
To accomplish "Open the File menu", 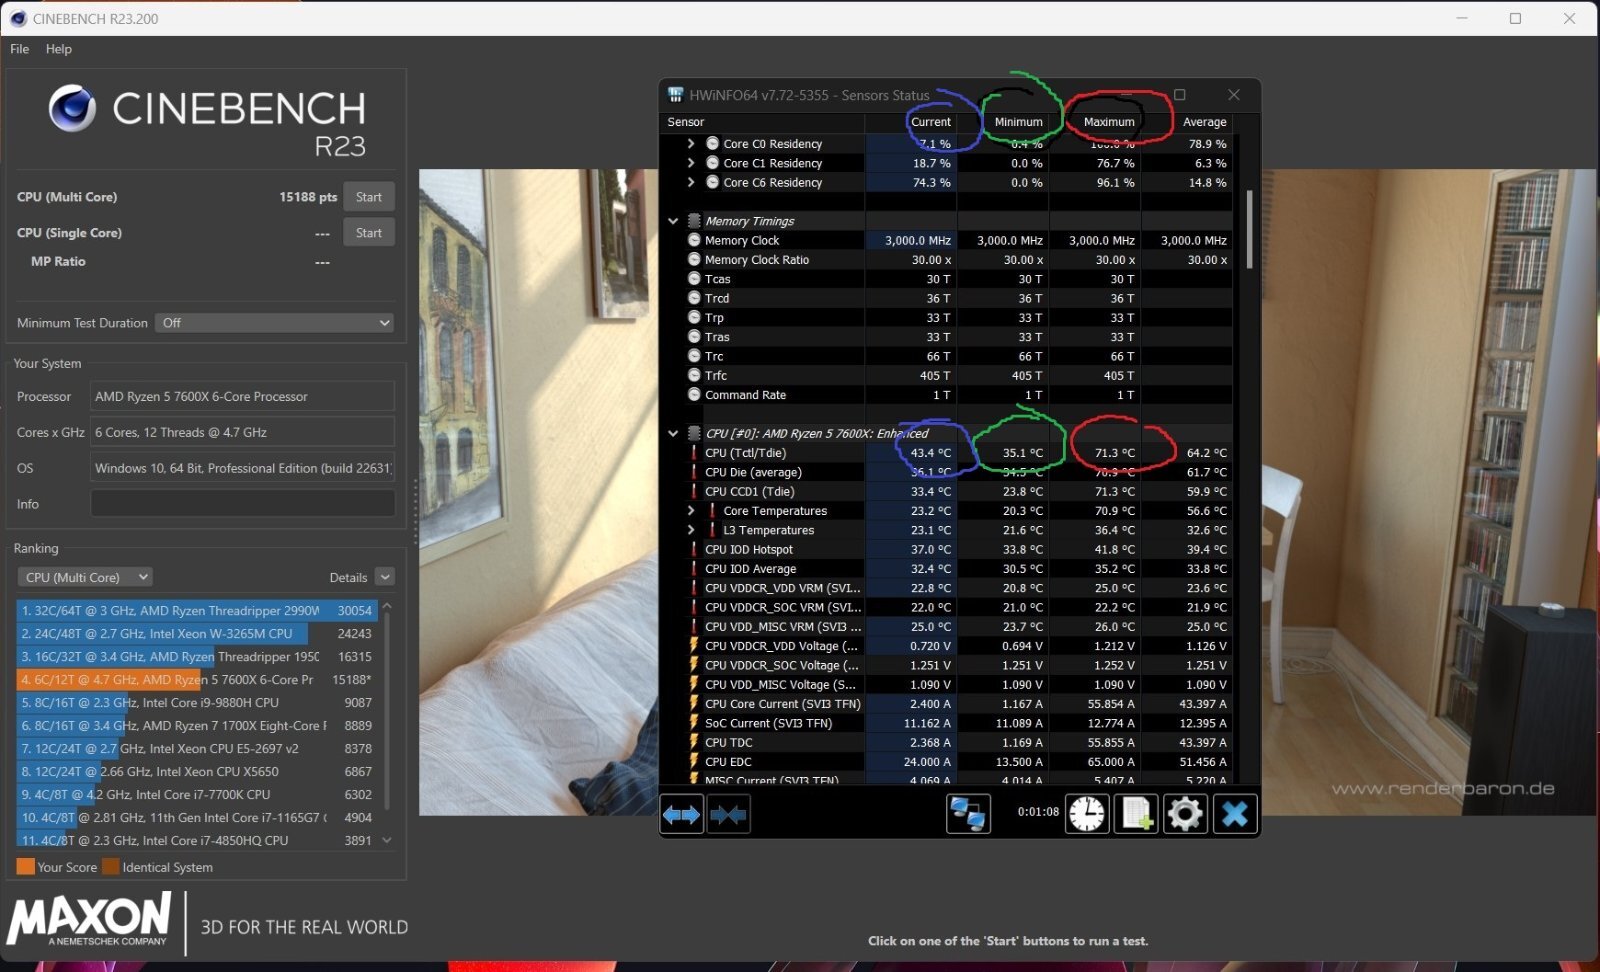I will click(20, 49).
